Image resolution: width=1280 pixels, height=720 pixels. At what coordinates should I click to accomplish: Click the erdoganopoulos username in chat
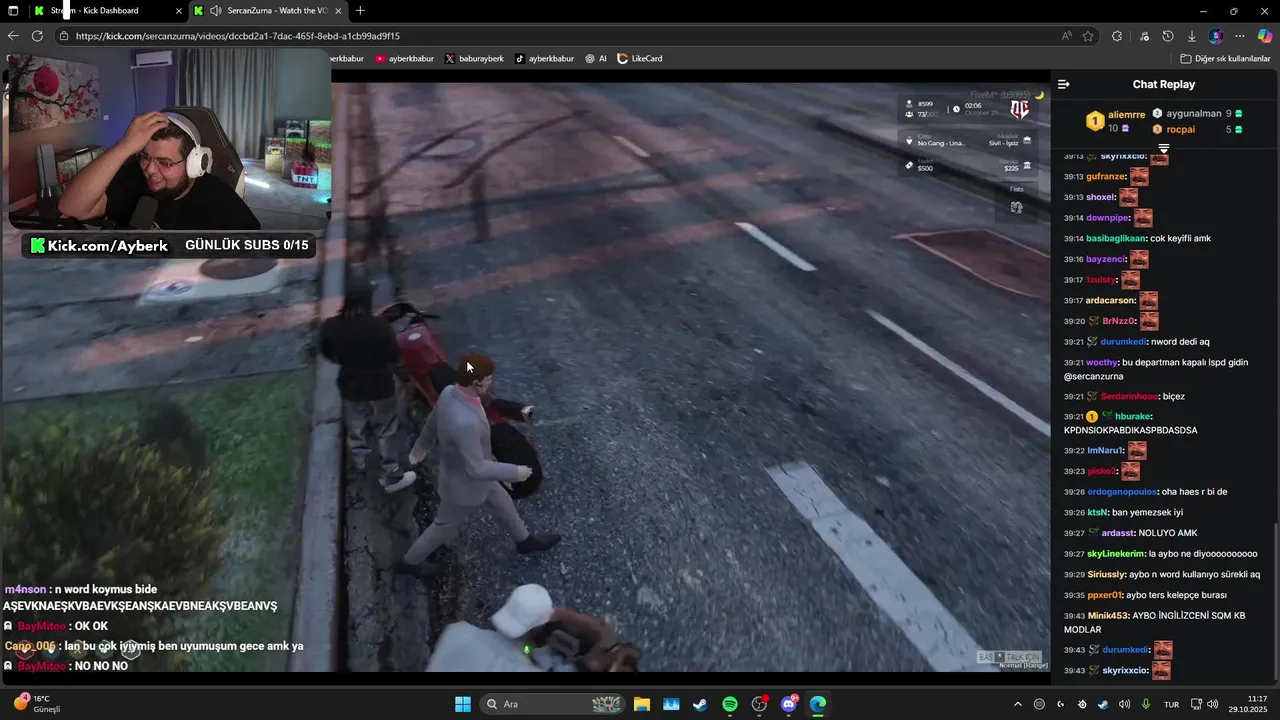[x=1122, y=492]
